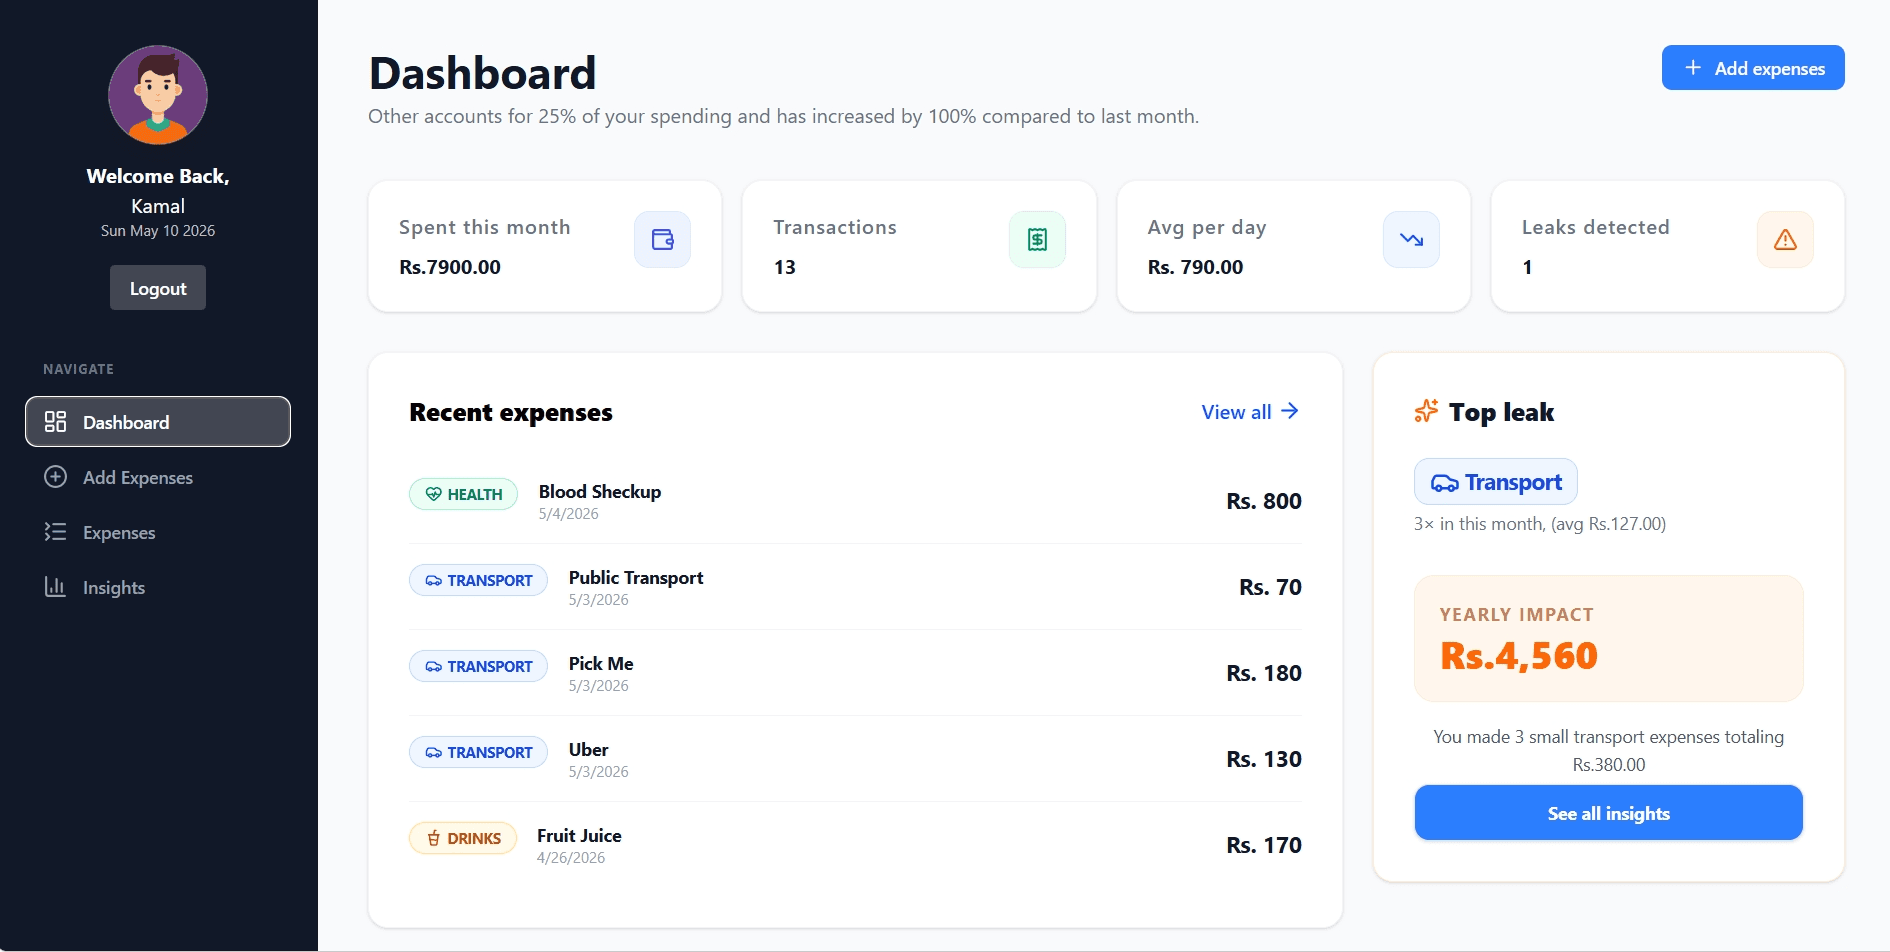Click the date 4/26/2026 under Fruit Juice
The width and height of the screenshot is (1890, 952).
(x=571, y=858)
